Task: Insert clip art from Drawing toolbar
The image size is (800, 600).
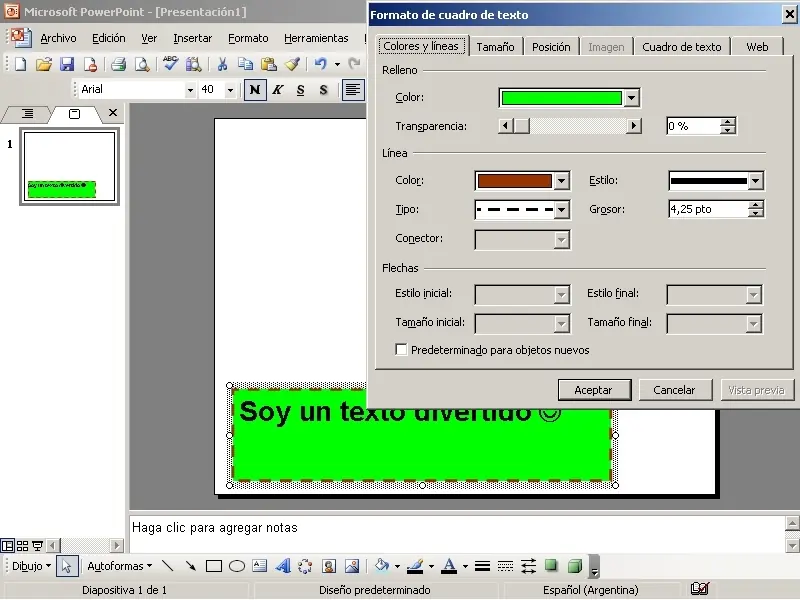Action: (329, 566)
